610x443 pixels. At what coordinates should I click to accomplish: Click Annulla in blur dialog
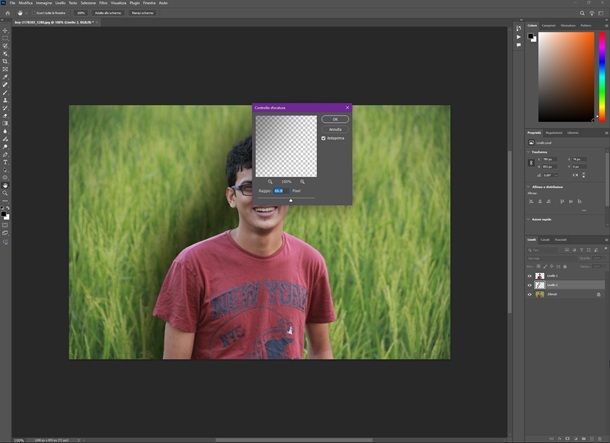[335, 129]
